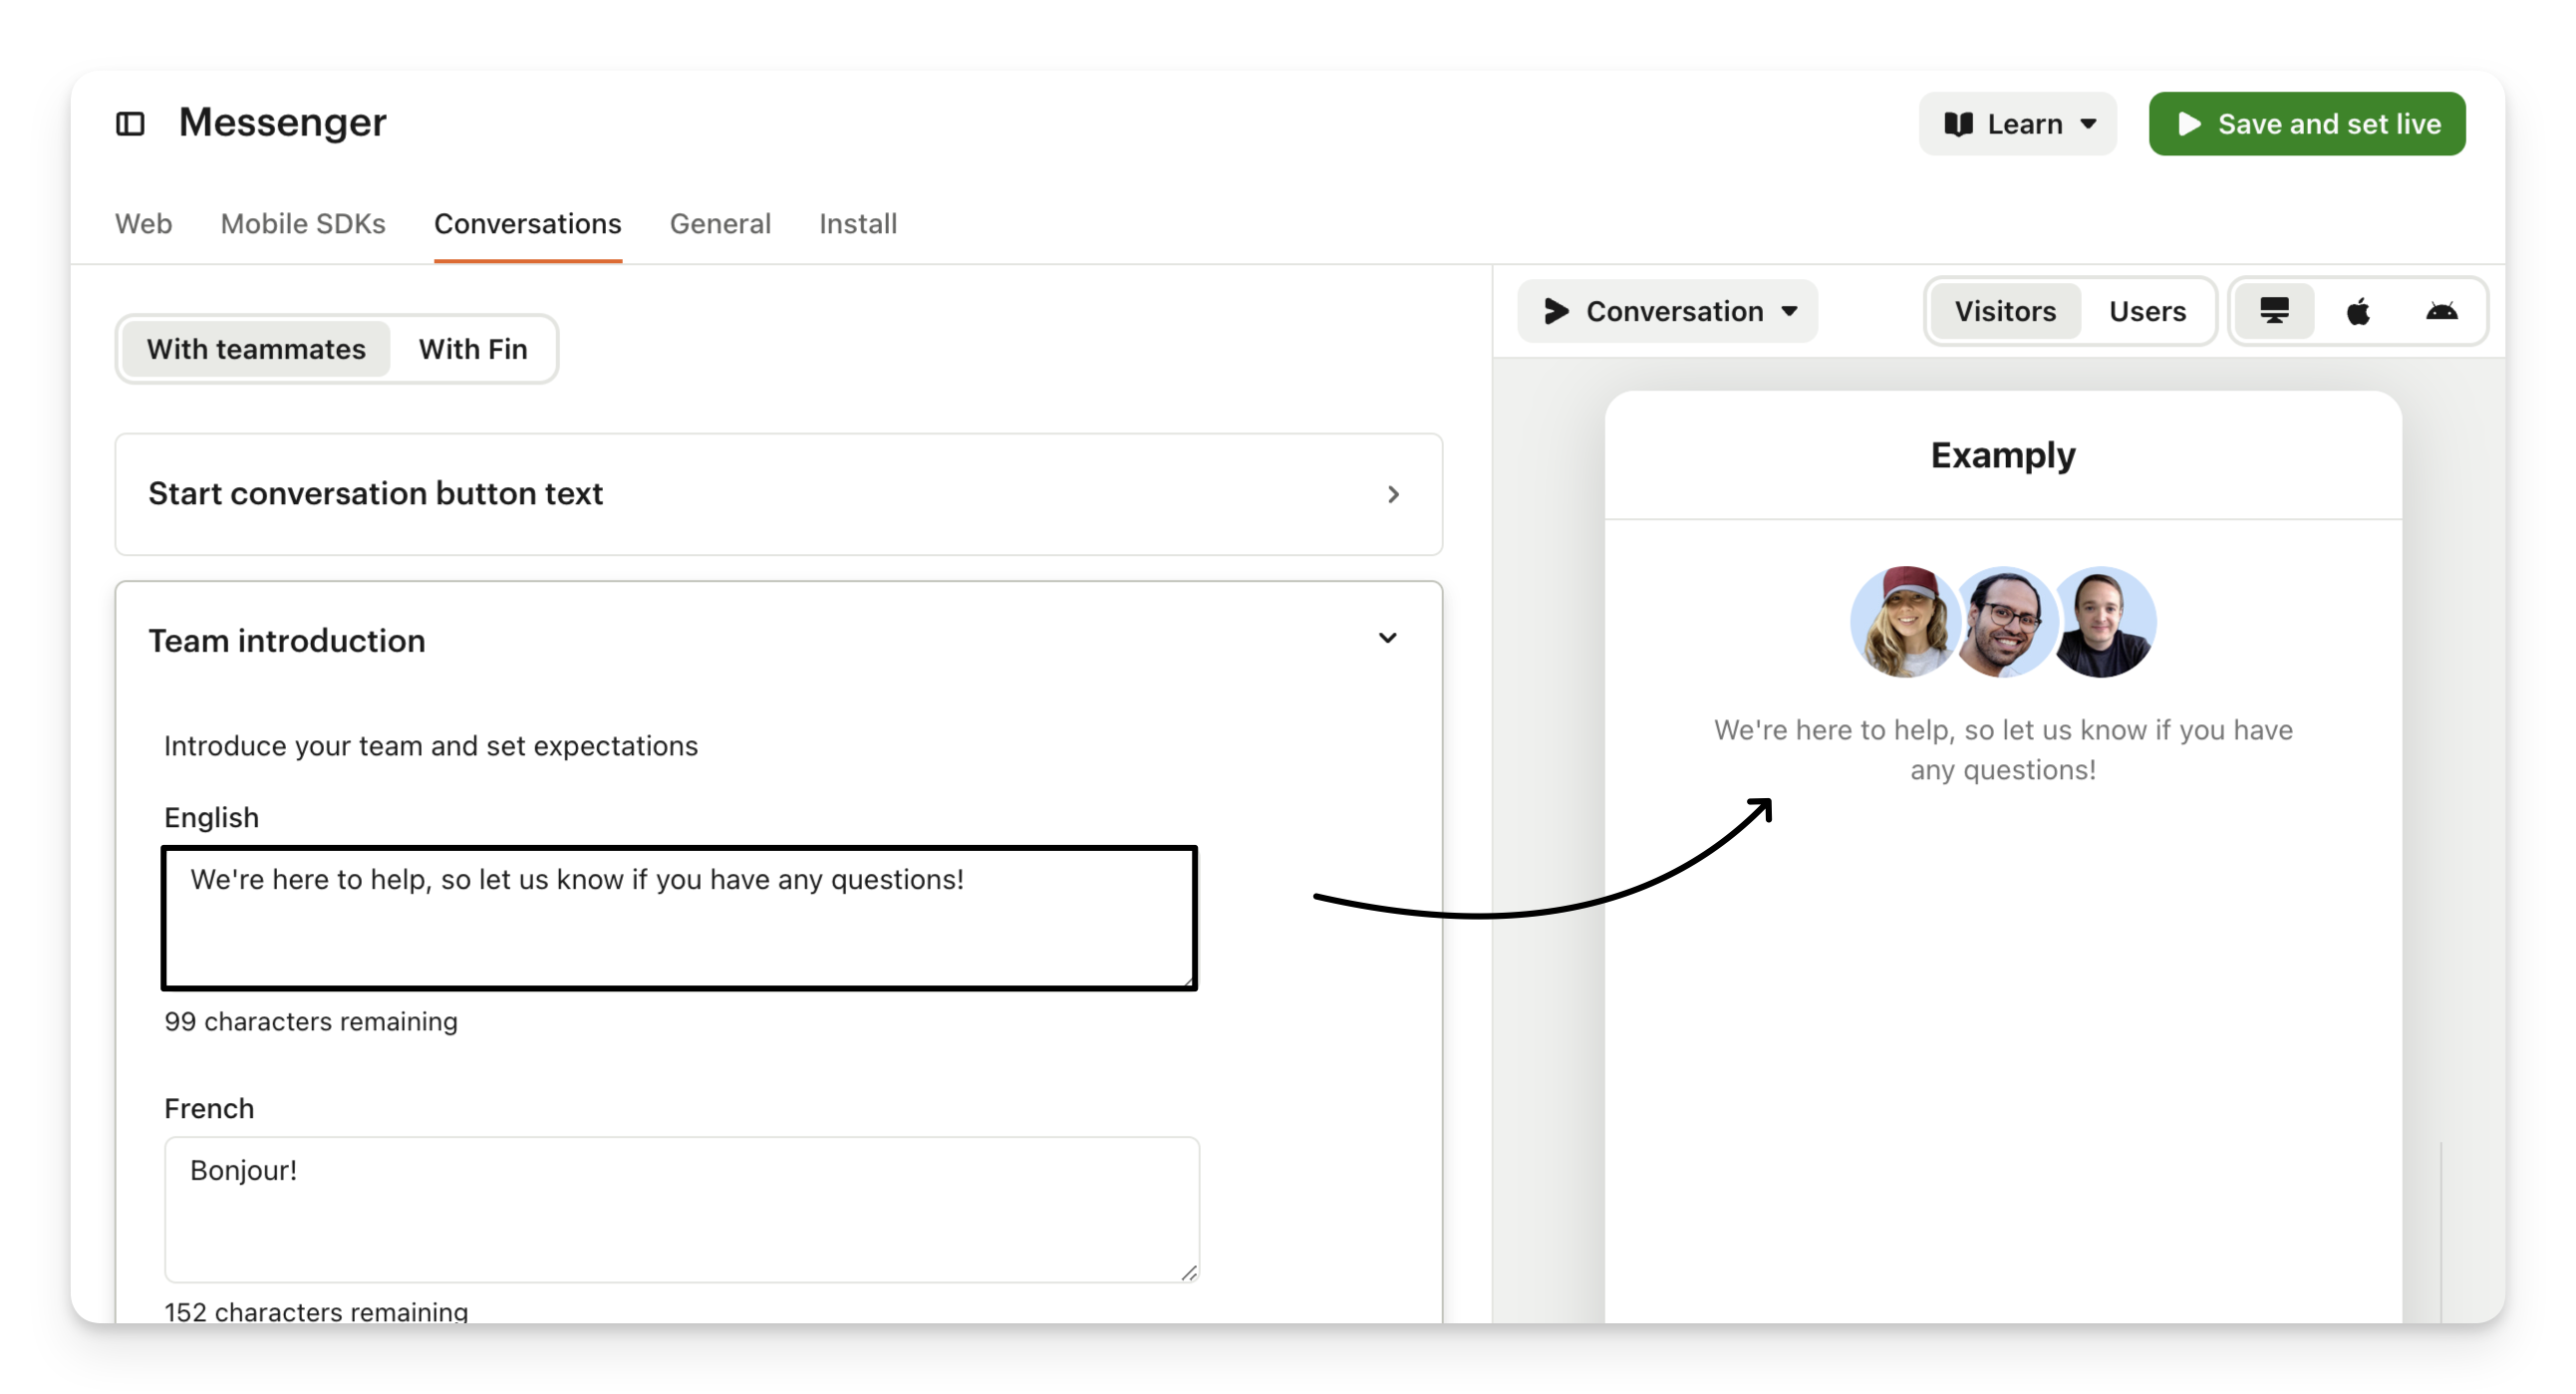
Task: Select the With teammates option
Action: (x=256, y=349)
